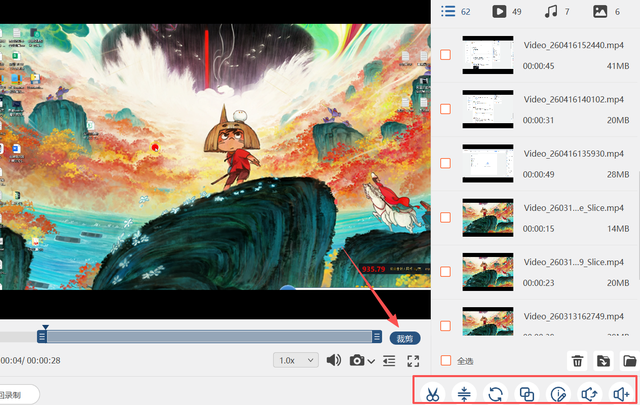Toggle the file list panel icon
Viewport: 640px width, 405px height.
(x=389, y=360)
